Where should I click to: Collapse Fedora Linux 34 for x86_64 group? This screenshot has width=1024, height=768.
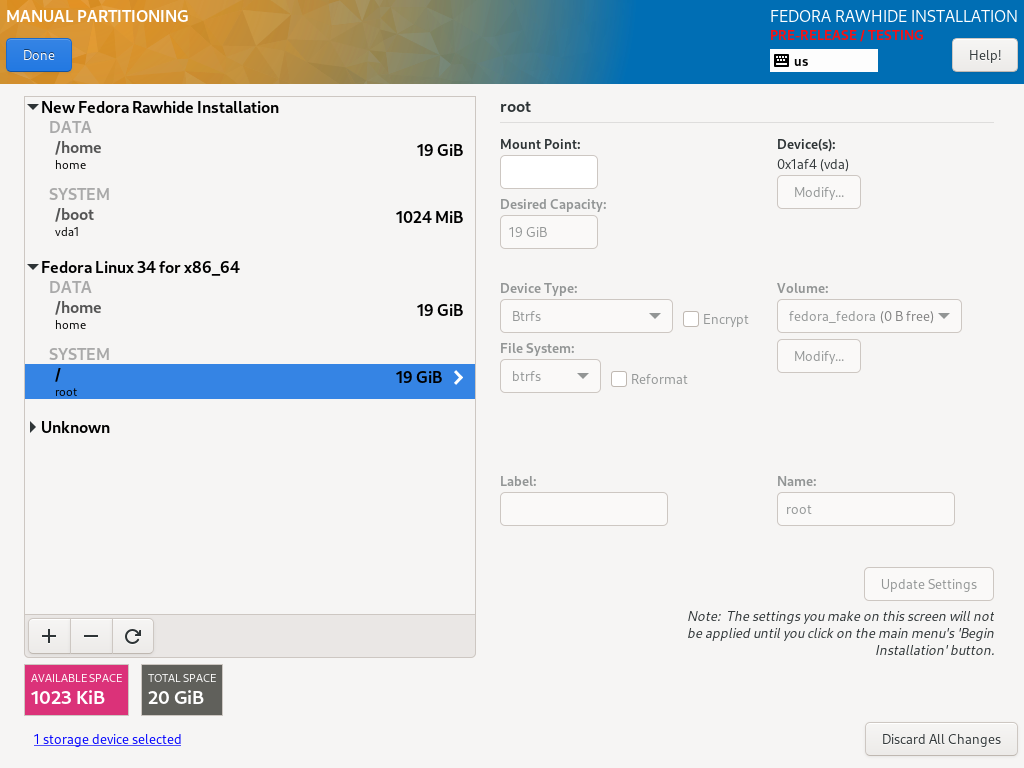click(33, 267)
